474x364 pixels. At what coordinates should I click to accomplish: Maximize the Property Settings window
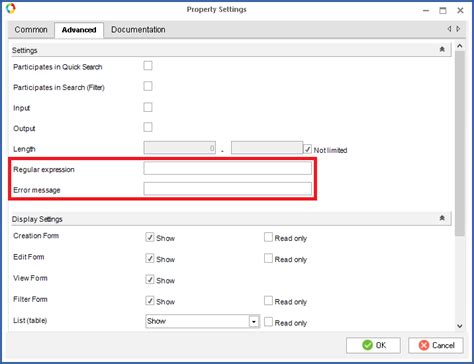pyautogui.click(x=443, y=10)
